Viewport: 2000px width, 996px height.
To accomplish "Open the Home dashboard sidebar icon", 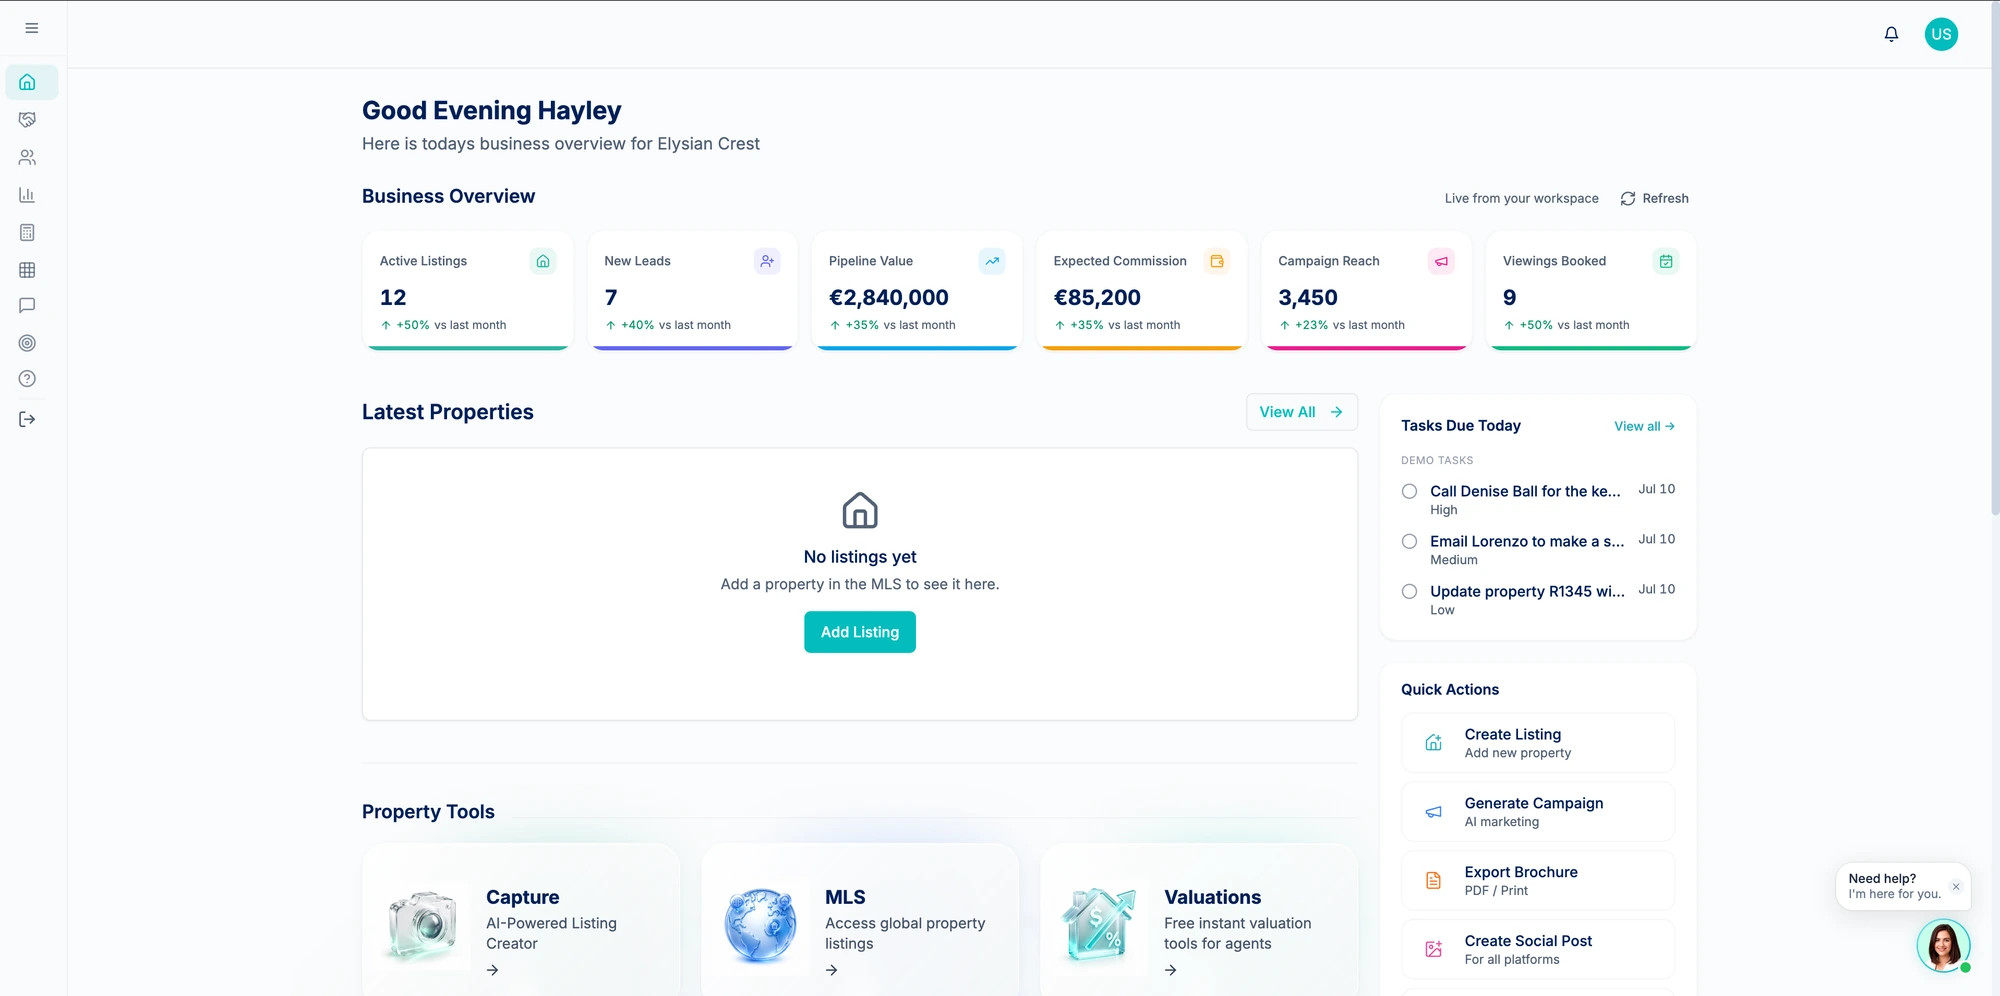I will pos(28,82).
